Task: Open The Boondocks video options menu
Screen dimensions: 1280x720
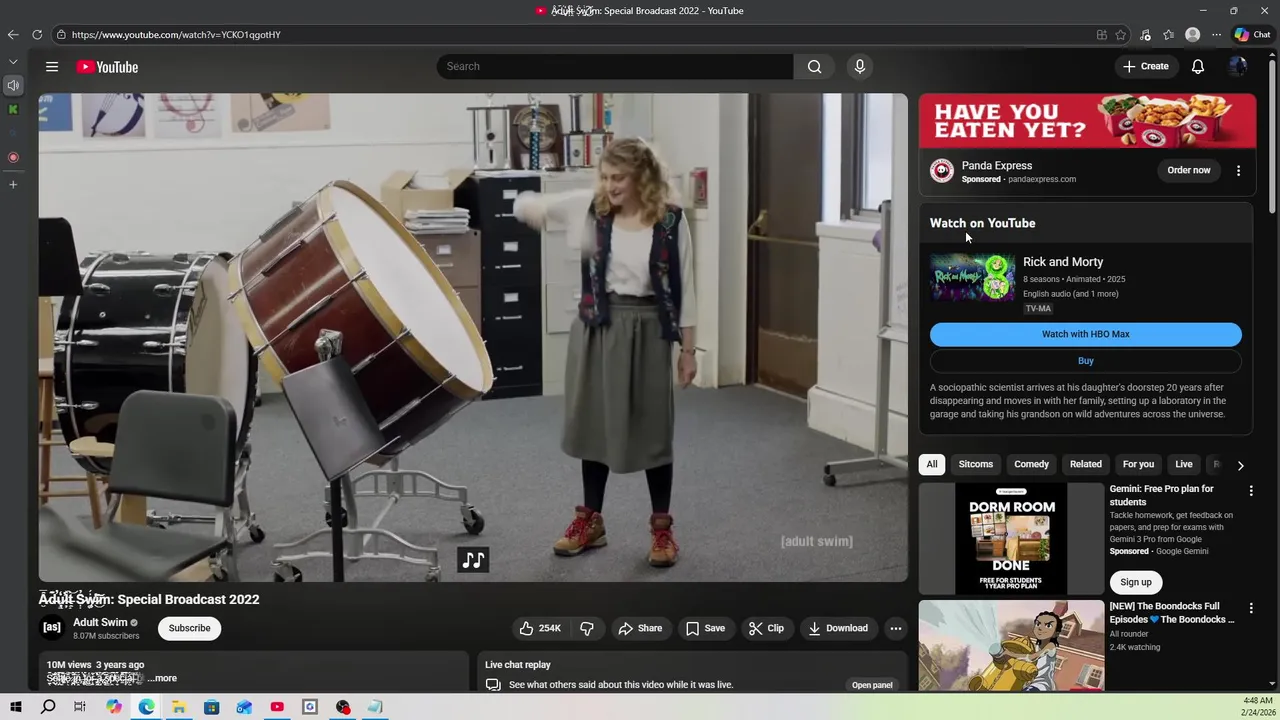Action: (1250, 608)
